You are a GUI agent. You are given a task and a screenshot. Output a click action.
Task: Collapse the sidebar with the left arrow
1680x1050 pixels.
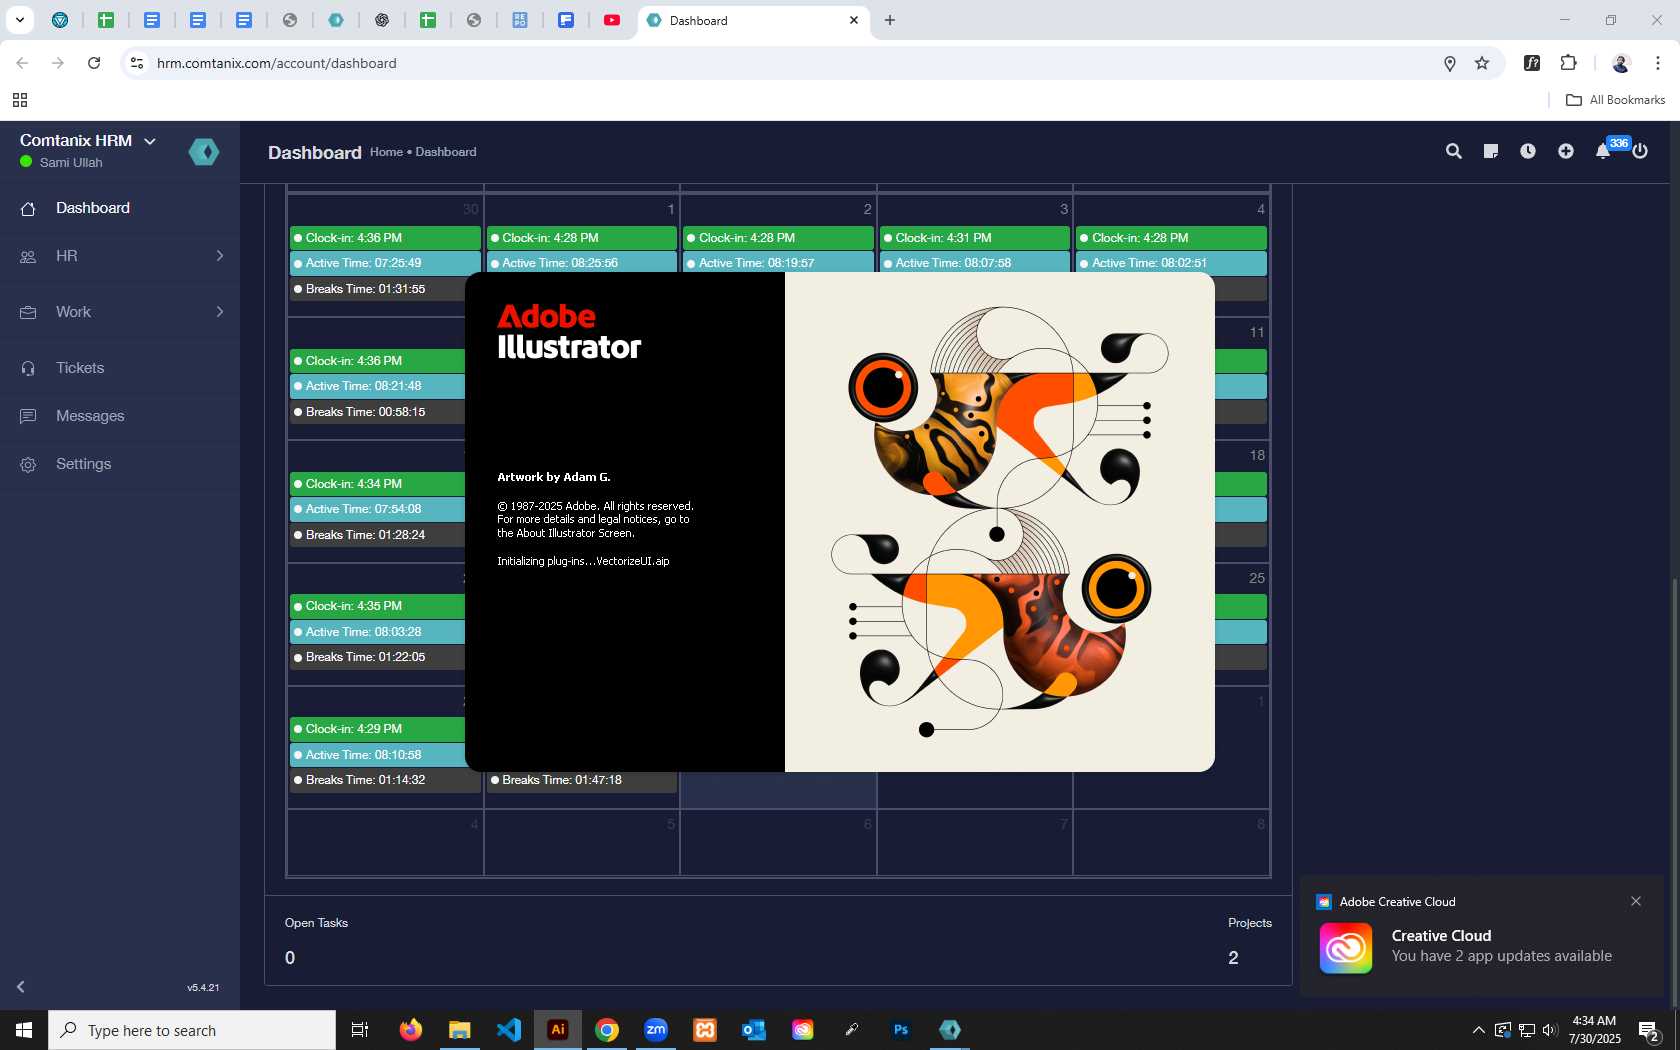[x=20, y=987]
